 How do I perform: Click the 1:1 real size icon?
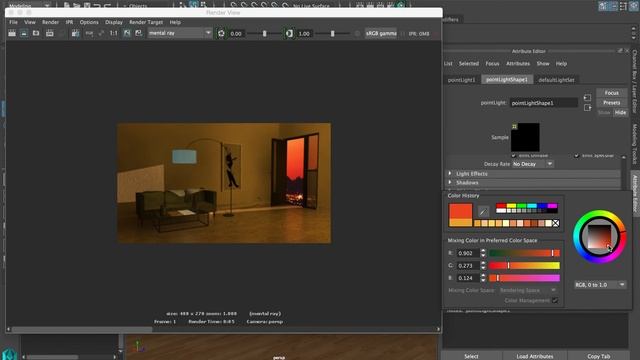pyautogui.click(x=113, y=33)
